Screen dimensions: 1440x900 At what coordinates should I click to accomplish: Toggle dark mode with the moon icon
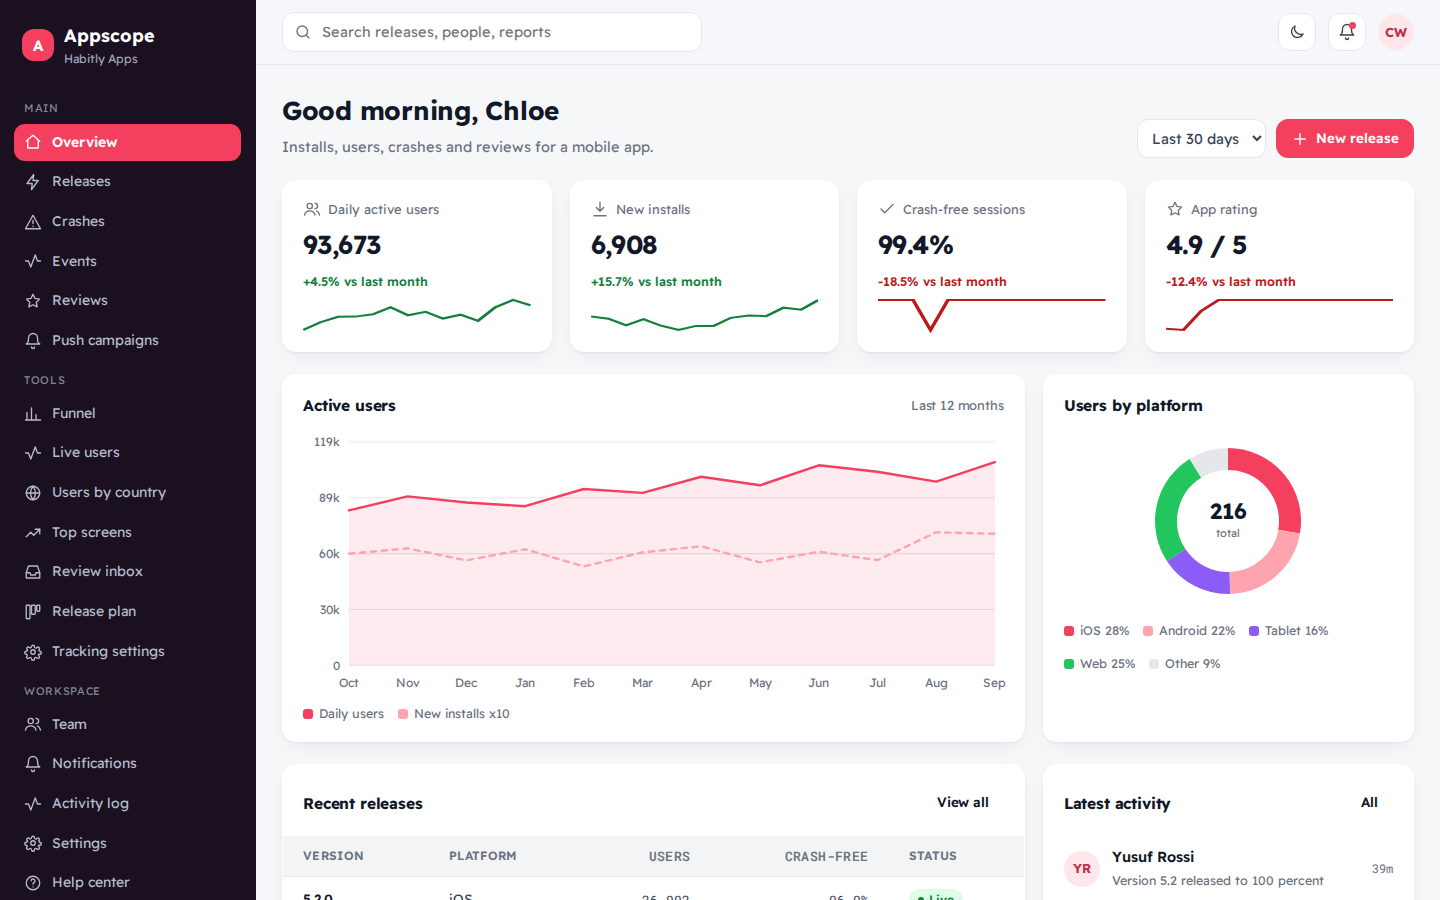coord(1297,32)
